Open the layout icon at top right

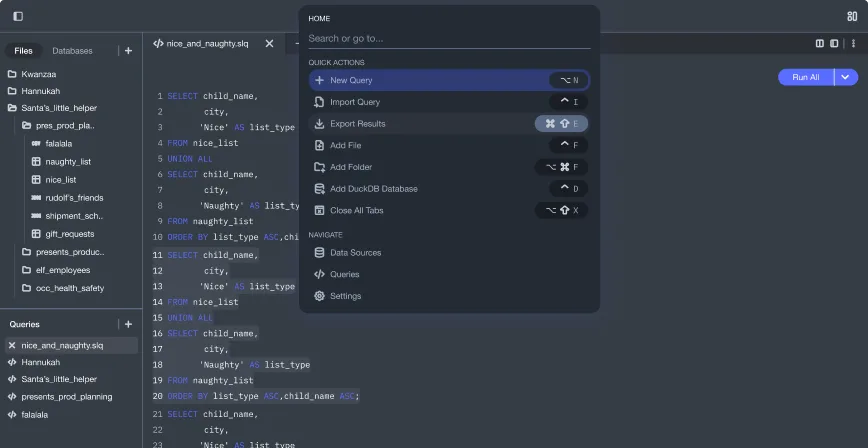click(852, 17)
